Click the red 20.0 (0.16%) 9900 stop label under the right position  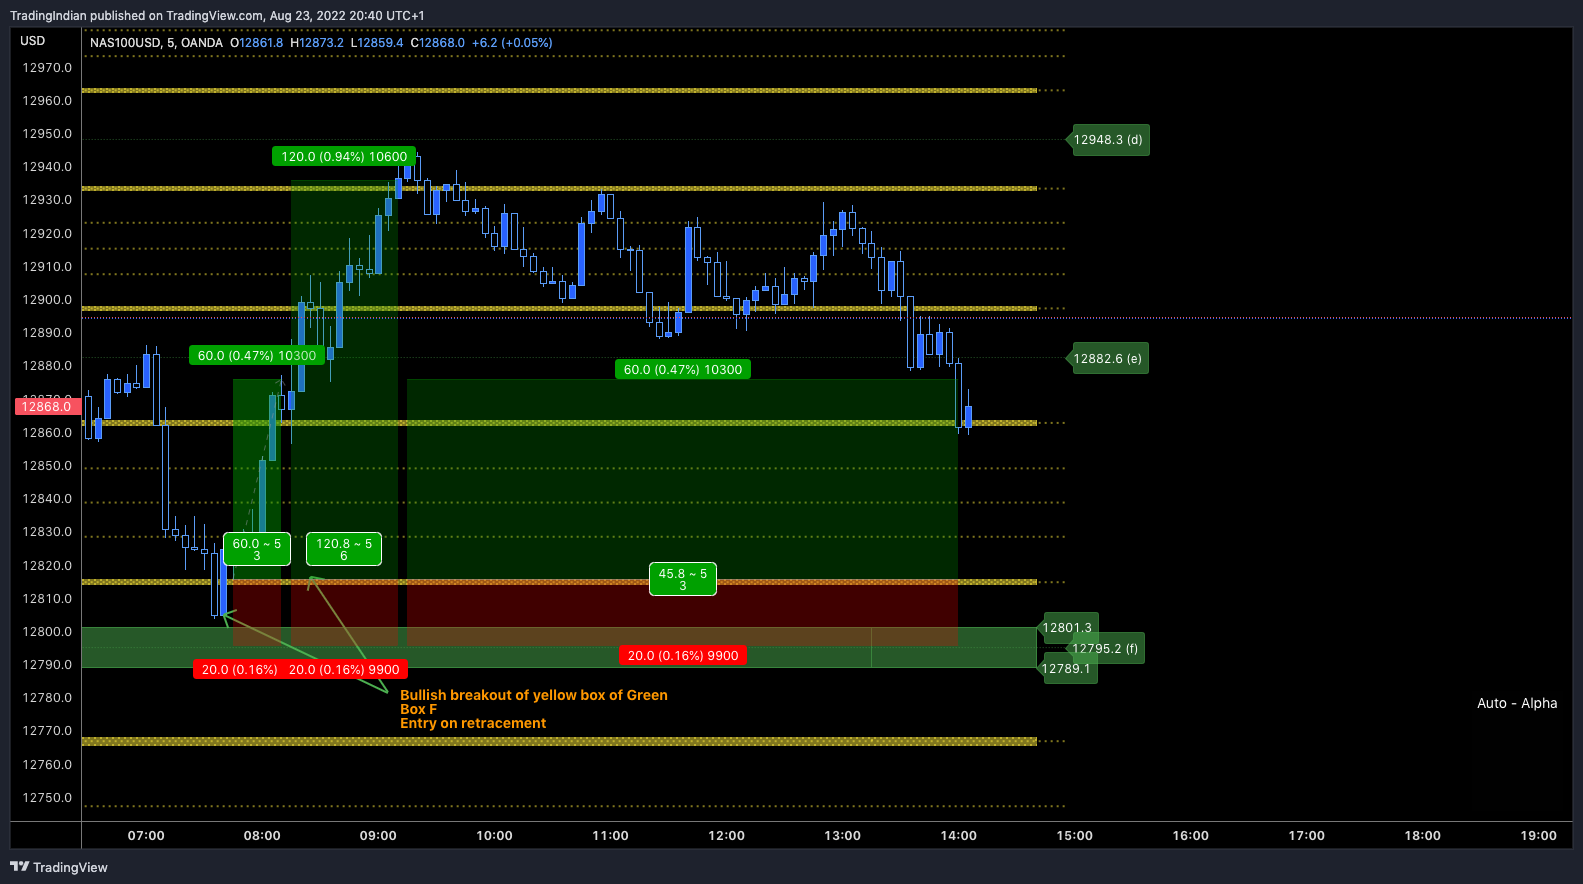[683, 656]
